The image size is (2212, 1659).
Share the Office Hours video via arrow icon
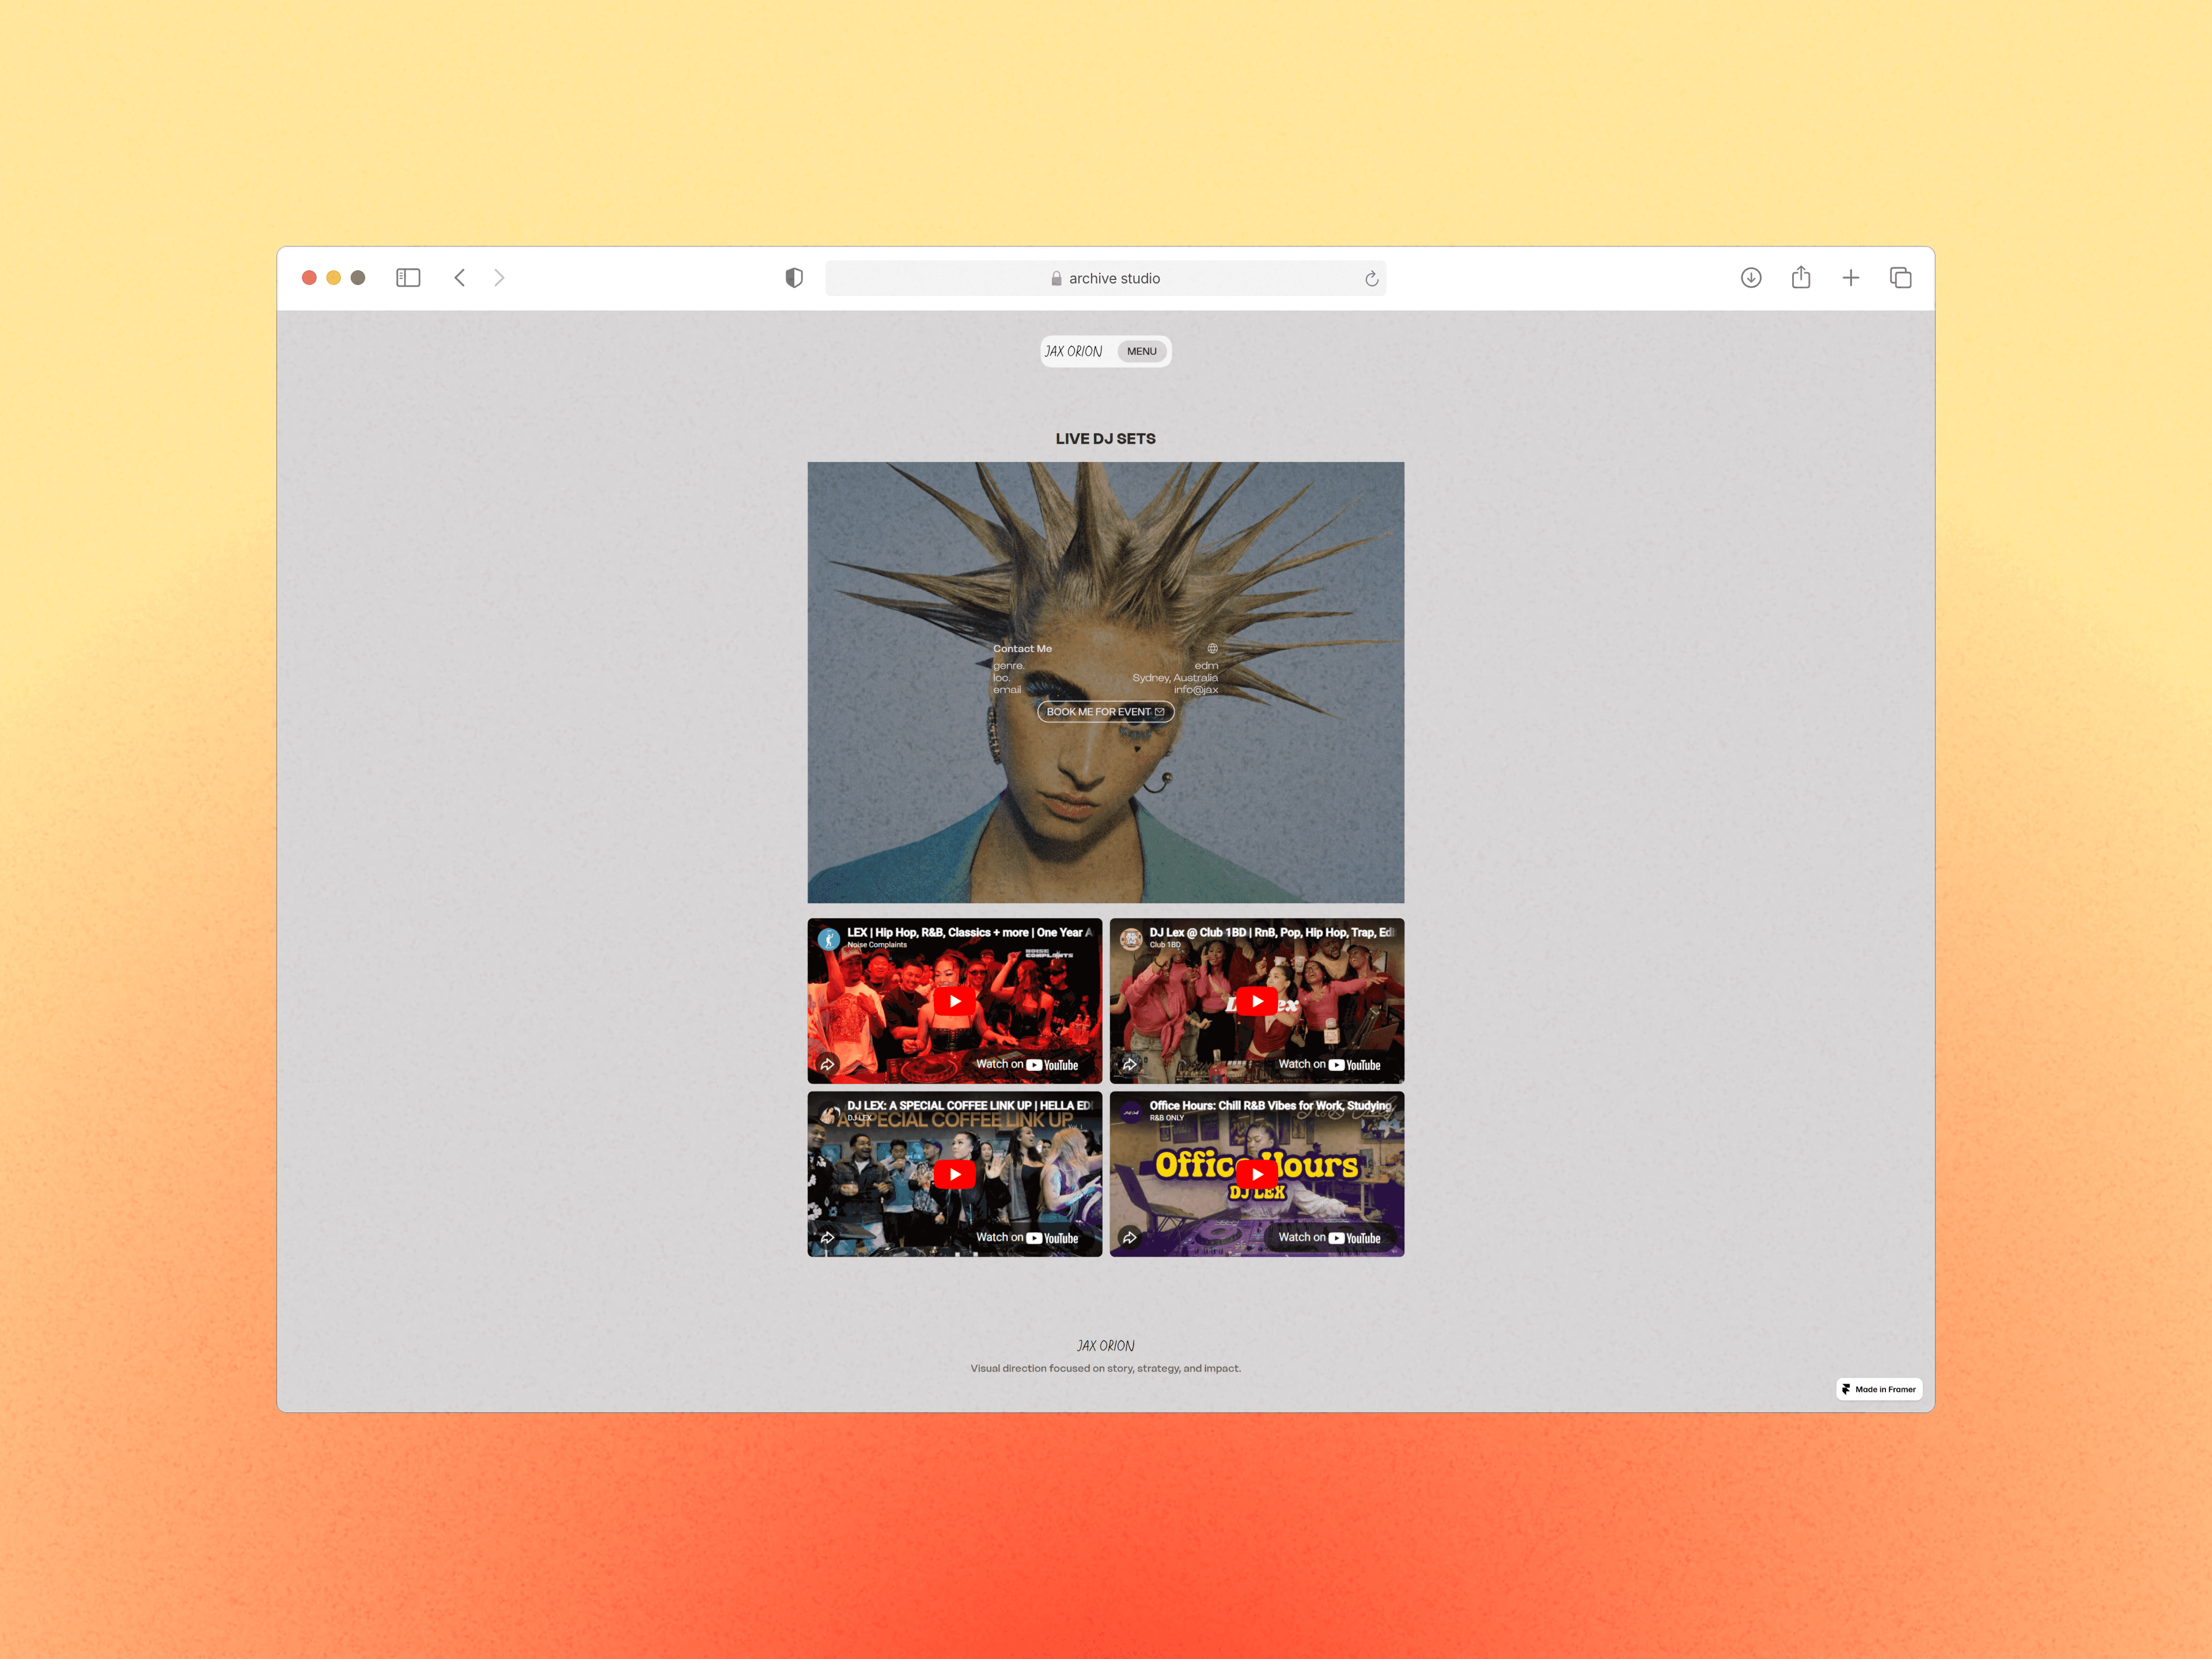click(1129, 1237)
